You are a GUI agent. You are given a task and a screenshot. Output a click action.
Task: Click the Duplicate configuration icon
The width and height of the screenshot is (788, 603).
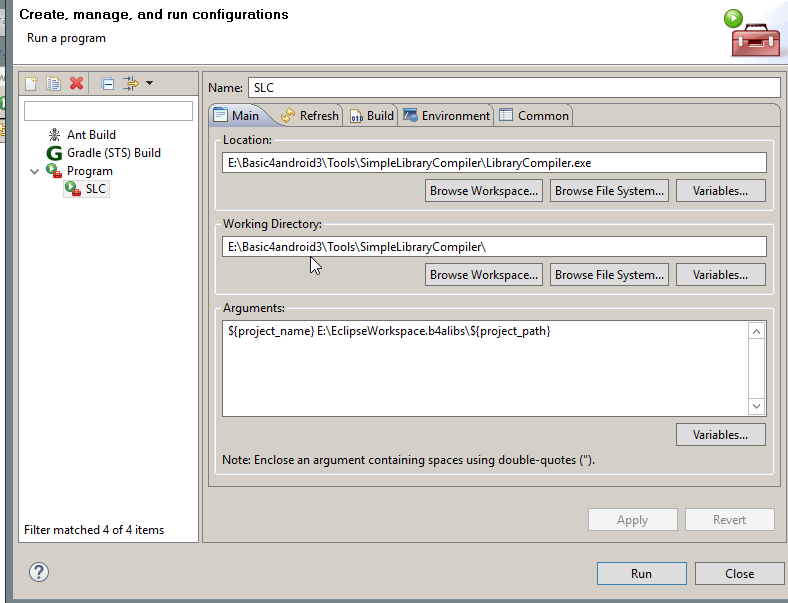point(54,83)
